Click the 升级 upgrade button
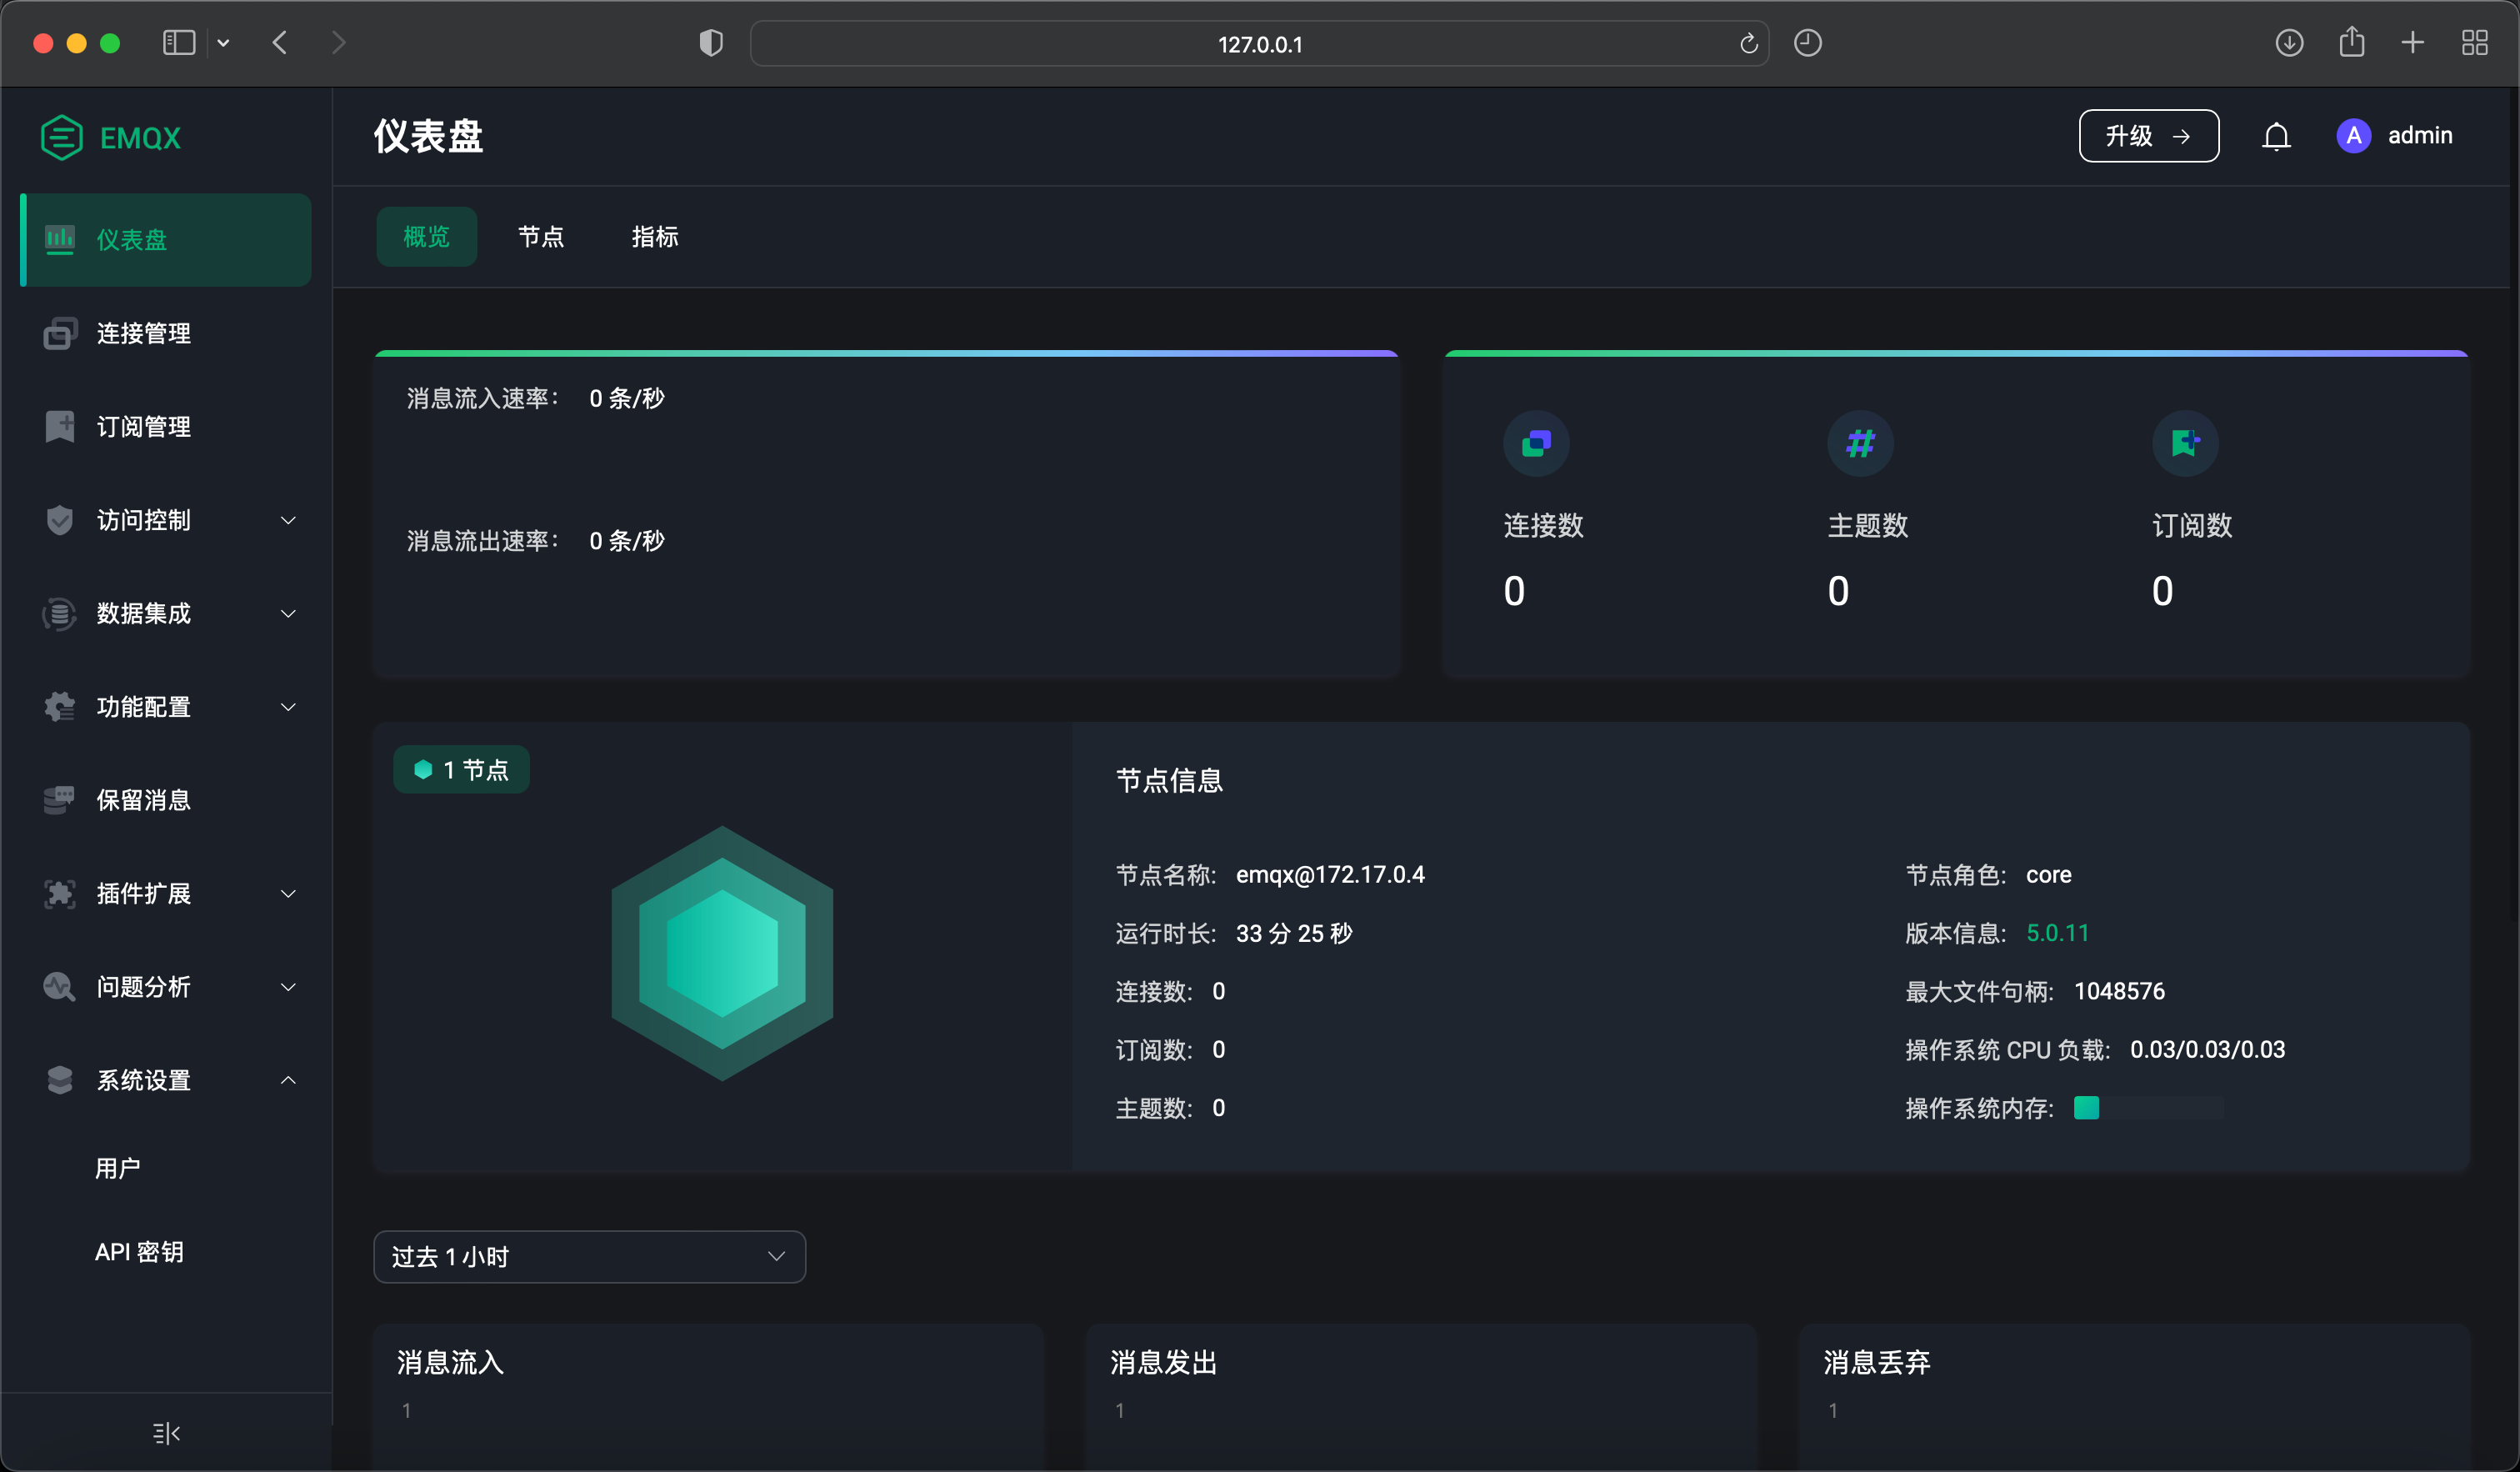Screen dimensions: 2520x1472 [x=2148, y=135]
